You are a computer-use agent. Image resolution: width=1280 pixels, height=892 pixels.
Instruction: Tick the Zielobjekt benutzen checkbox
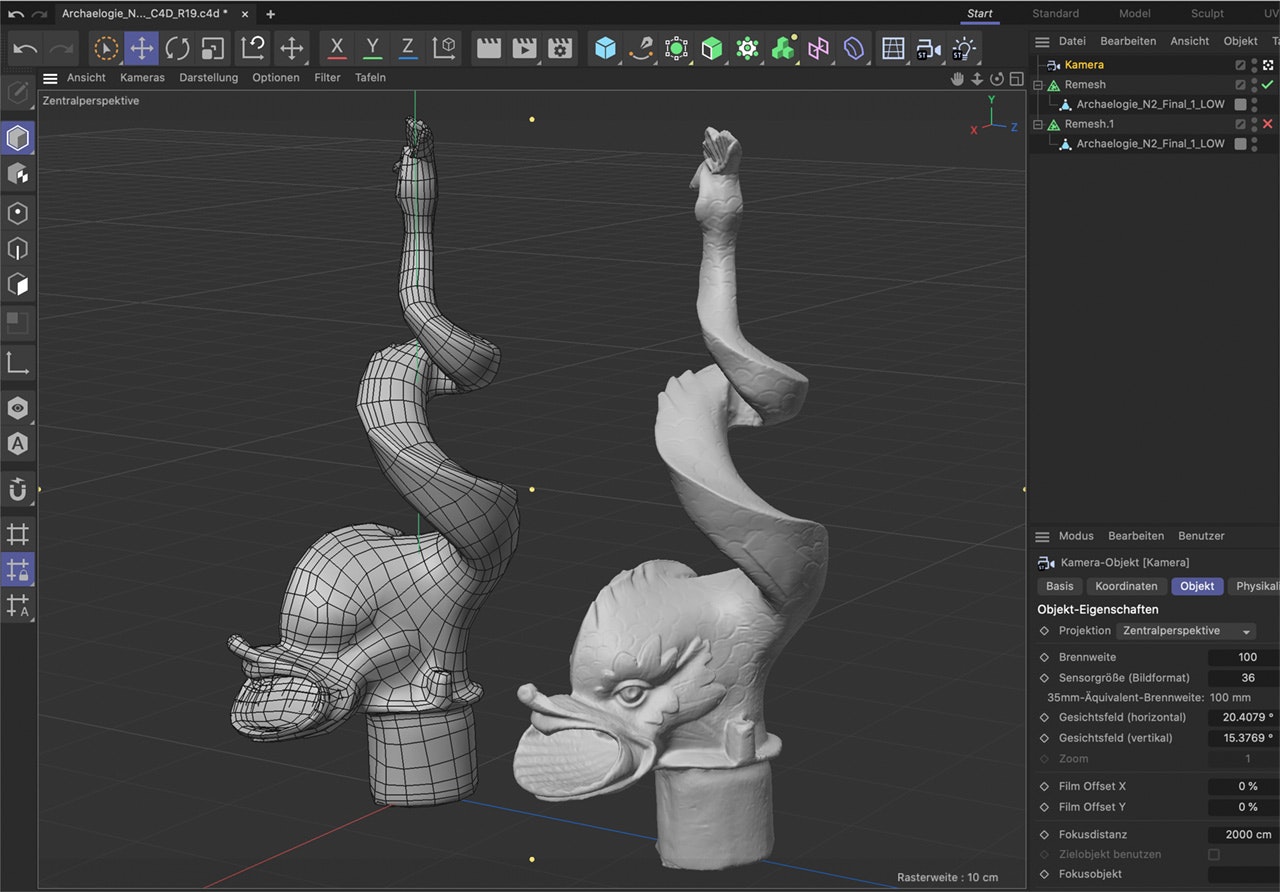(x=1213, y=854)
